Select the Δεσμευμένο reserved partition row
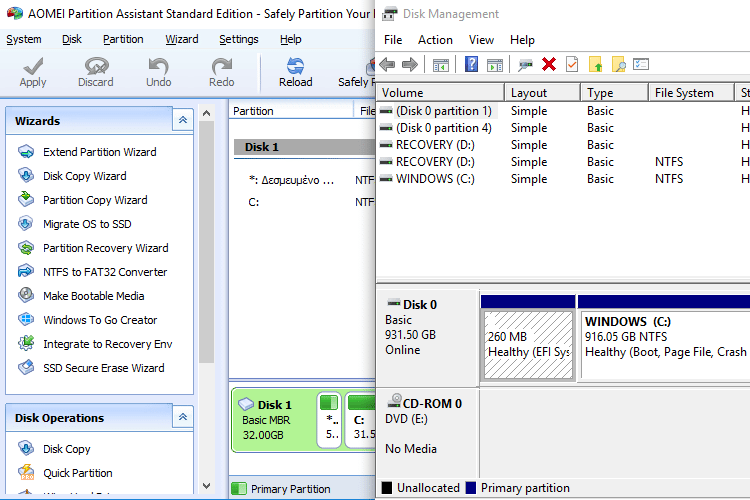Viewport: 750px width, 500px height. click(304, 180)
